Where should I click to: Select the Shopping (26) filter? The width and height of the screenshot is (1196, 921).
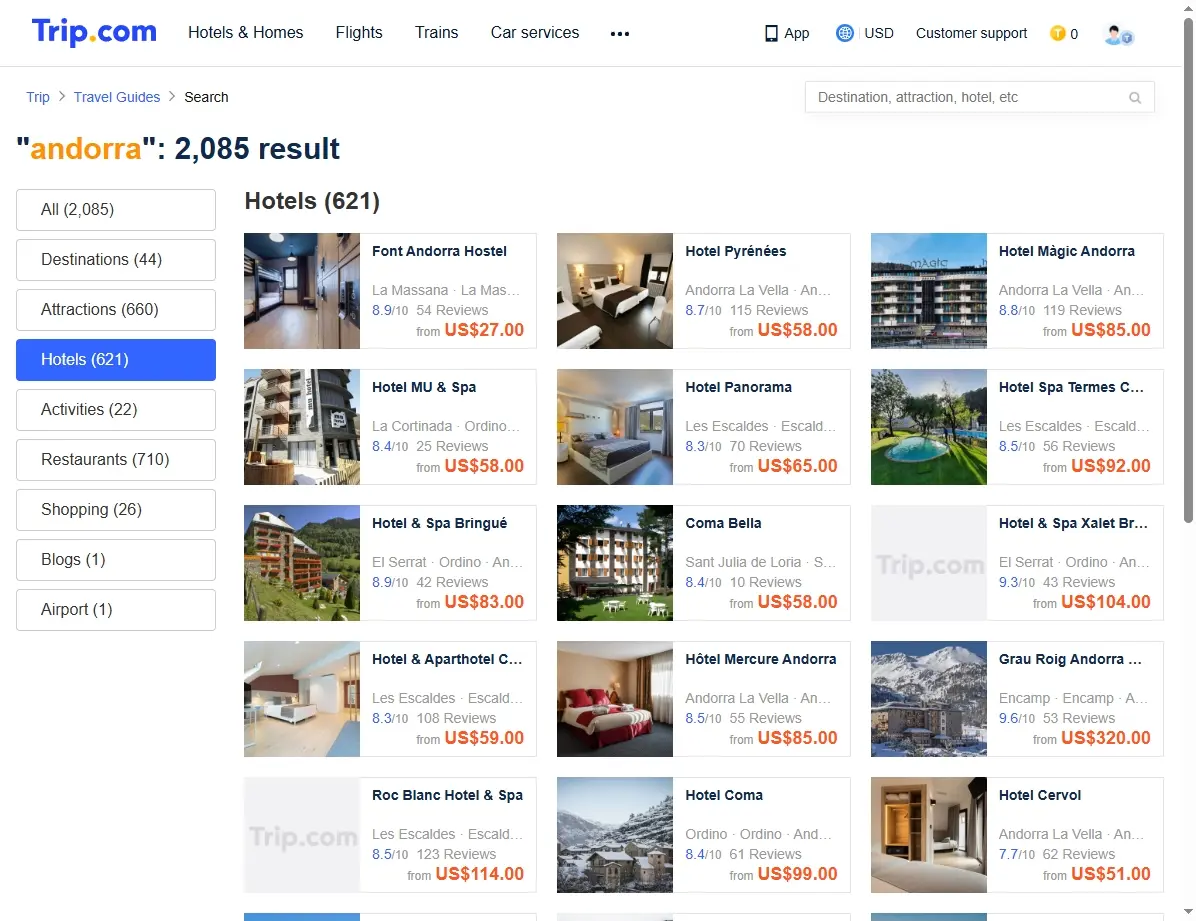(x=116, y=509)
